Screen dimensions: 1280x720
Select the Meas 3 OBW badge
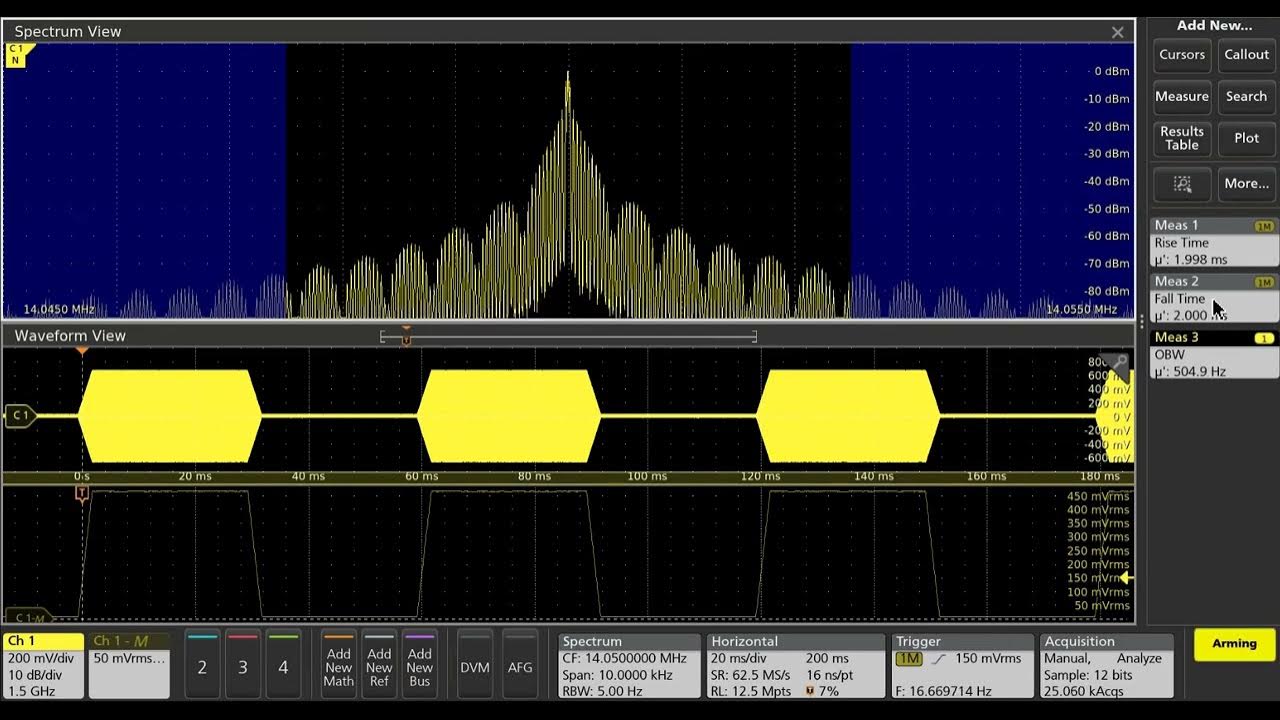[x=1214, y=354]
